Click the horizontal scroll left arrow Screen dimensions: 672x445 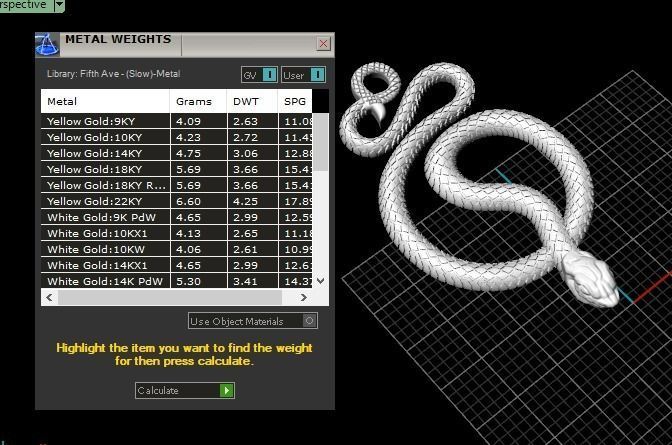[49, 297]
